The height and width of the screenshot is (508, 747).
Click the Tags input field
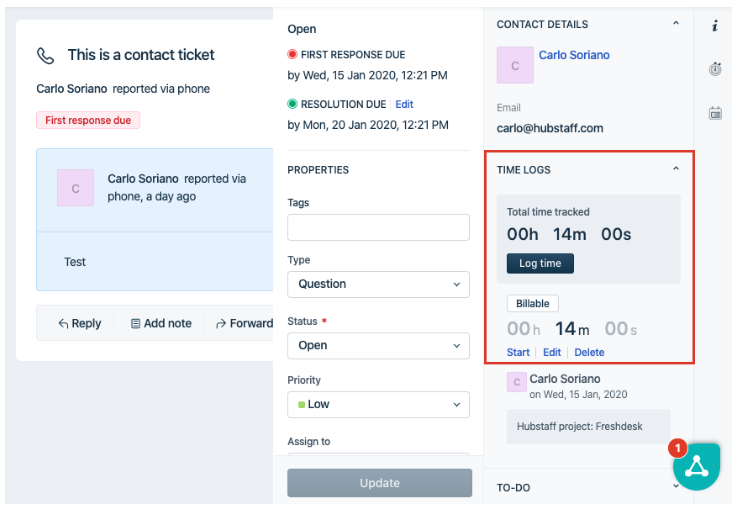378,228
